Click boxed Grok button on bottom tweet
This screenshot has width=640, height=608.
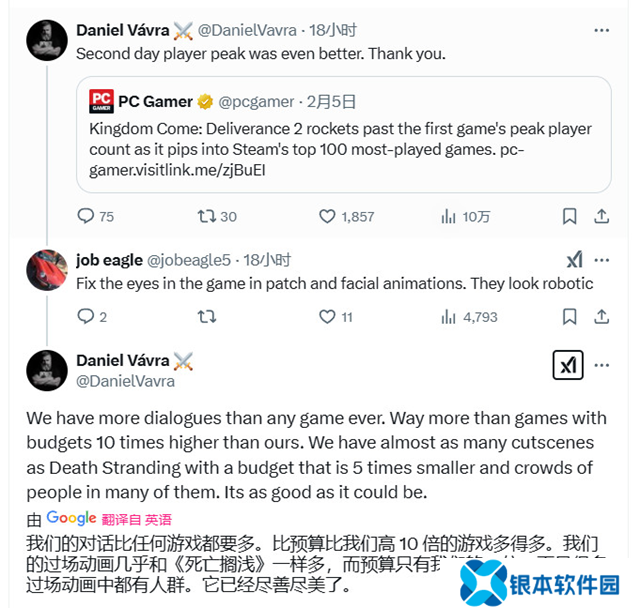point(568,365)
